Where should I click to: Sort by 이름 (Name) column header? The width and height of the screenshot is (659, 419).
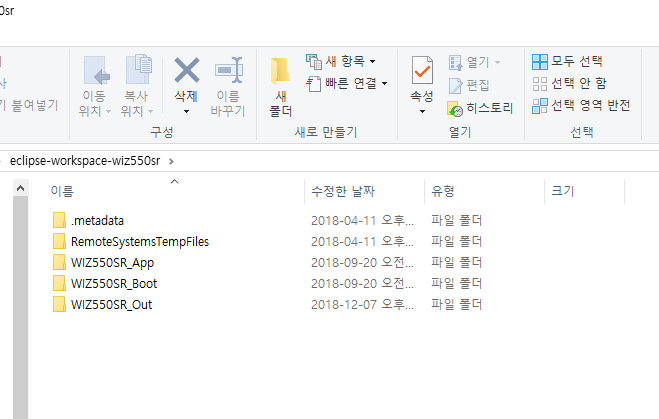[x=62, y=191]
